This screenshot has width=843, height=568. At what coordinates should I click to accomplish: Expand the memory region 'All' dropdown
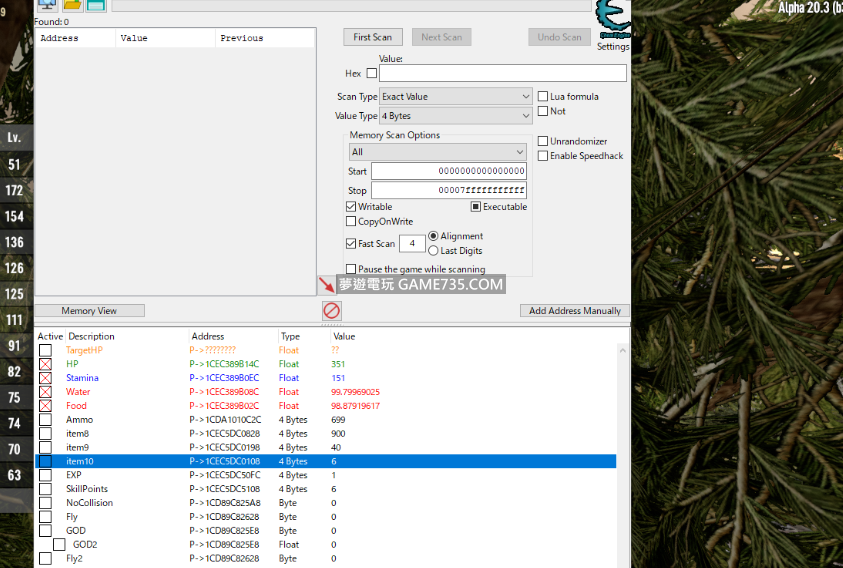[x=437, y=152]
